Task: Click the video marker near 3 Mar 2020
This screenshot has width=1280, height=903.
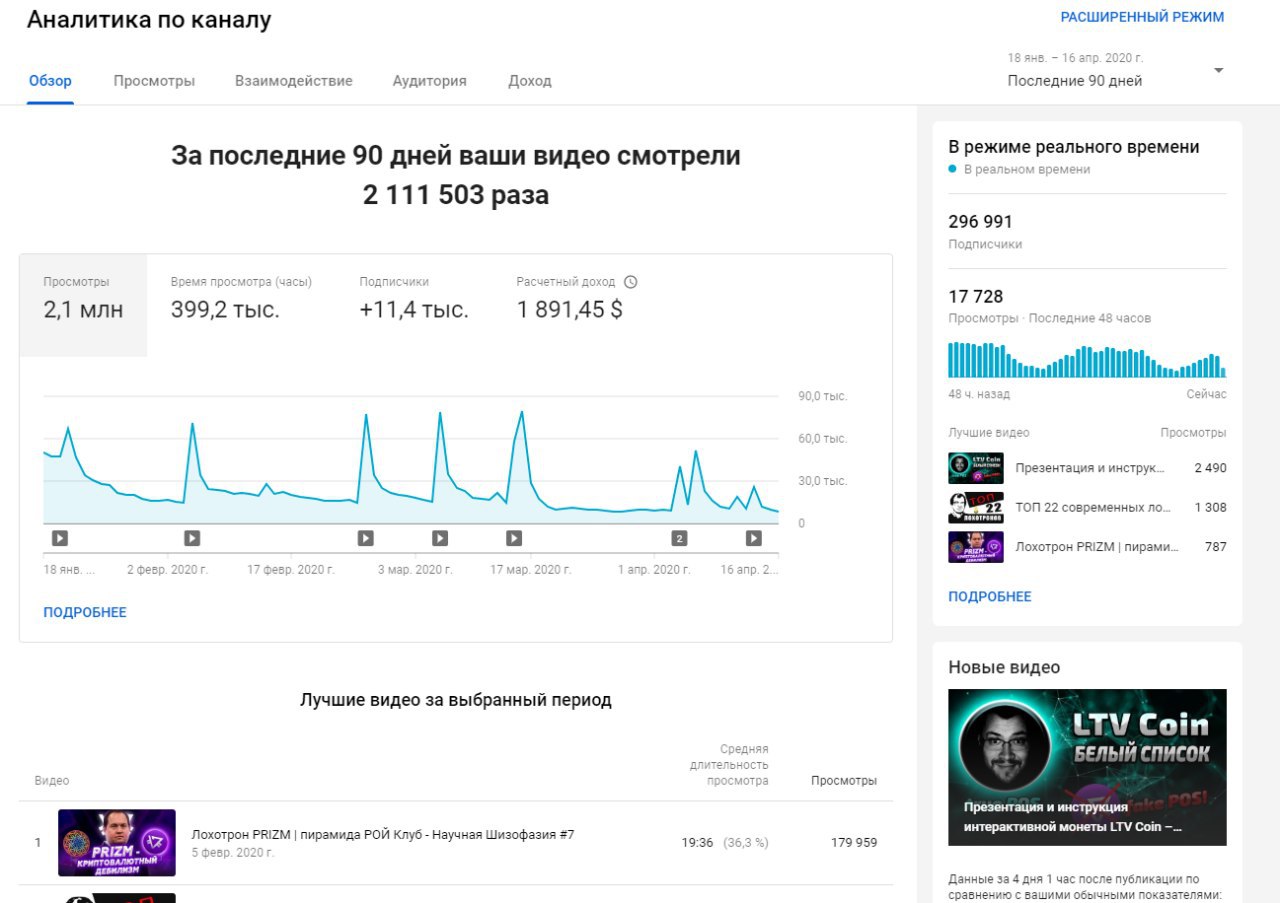Action: (x=366, y=538)
